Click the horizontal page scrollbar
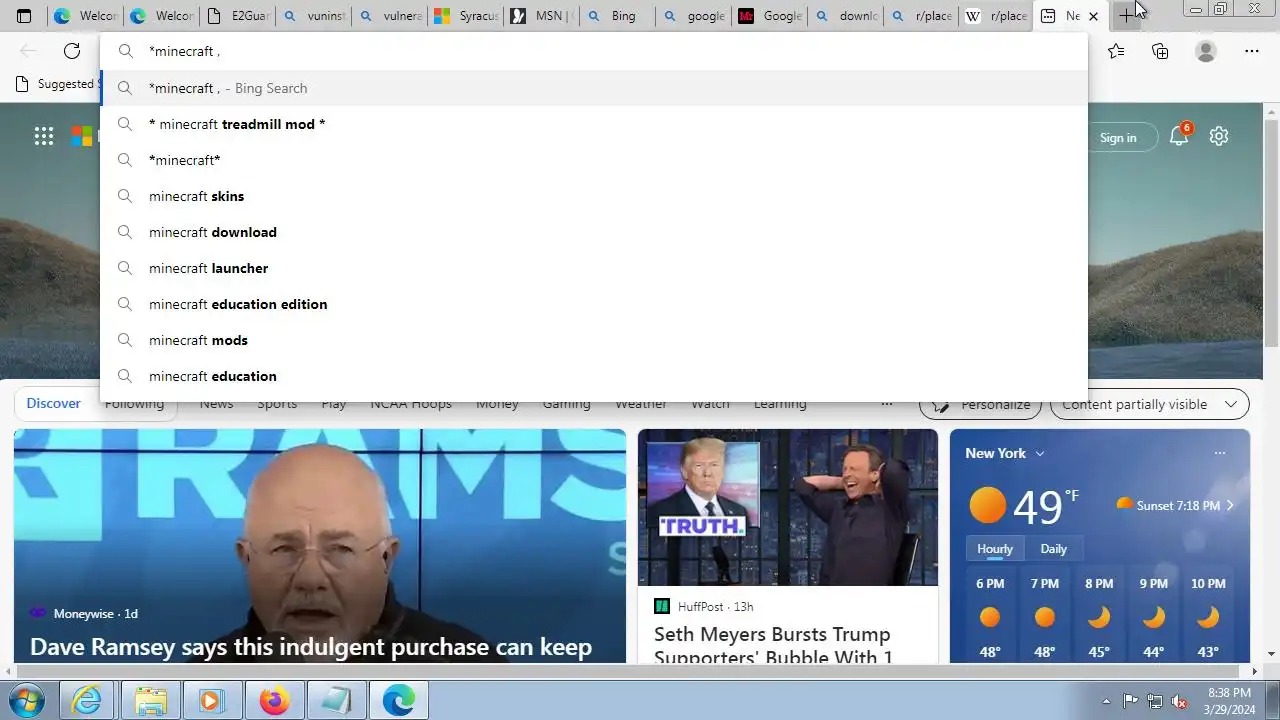Image resolution: width=1280 pixels, height=720 pixels. pyautogui.click(x=630, y=670)
